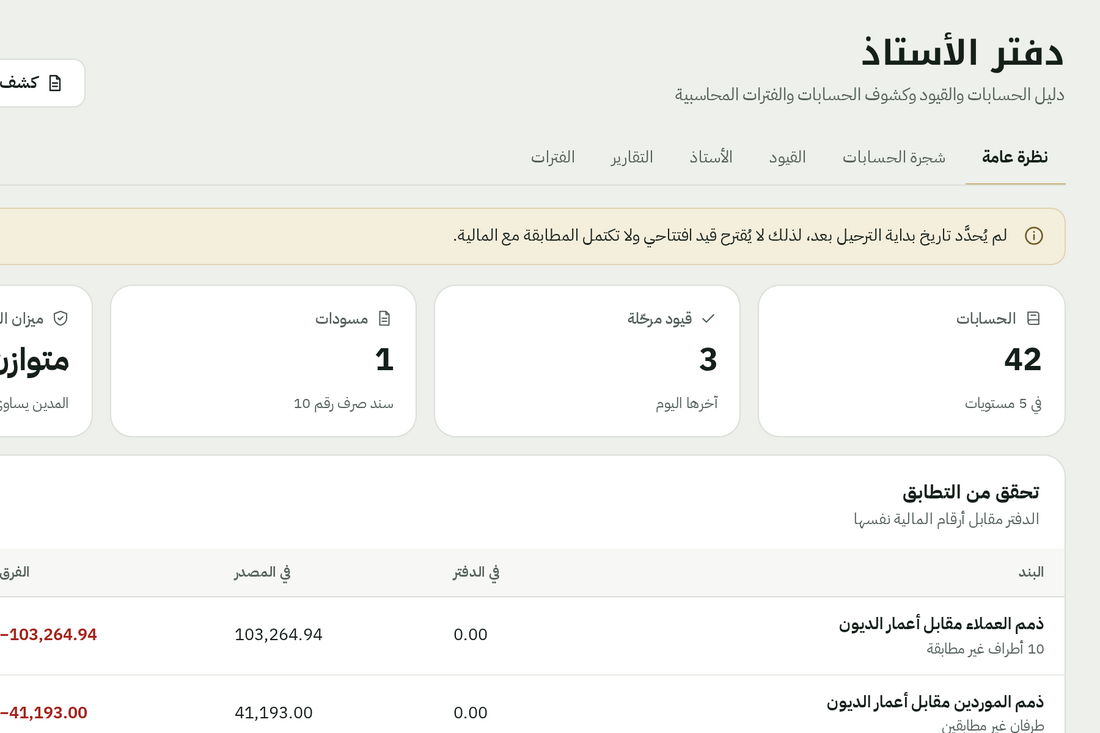Click the text آخرها اليوم

pyautogui.click(x=686, y=404)
